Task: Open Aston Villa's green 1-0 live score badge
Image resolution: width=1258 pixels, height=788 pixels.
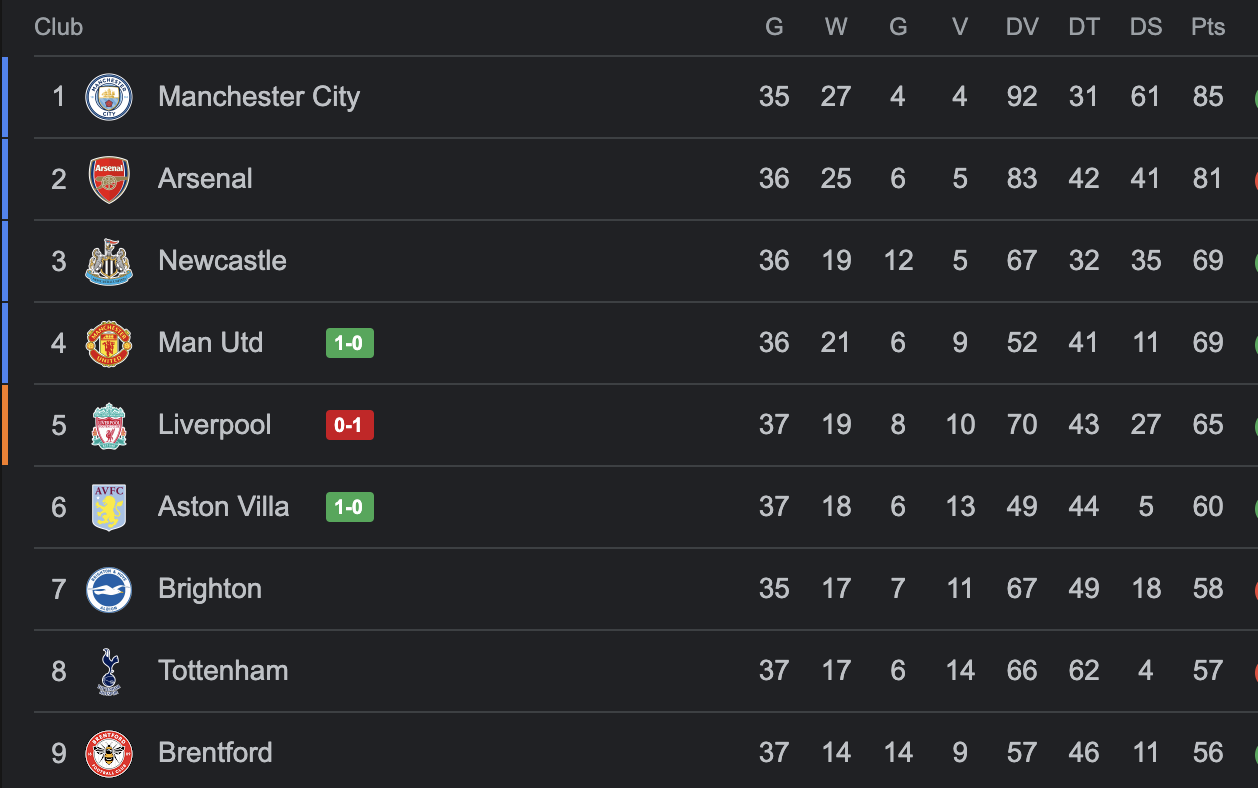Action: [349, 507]
